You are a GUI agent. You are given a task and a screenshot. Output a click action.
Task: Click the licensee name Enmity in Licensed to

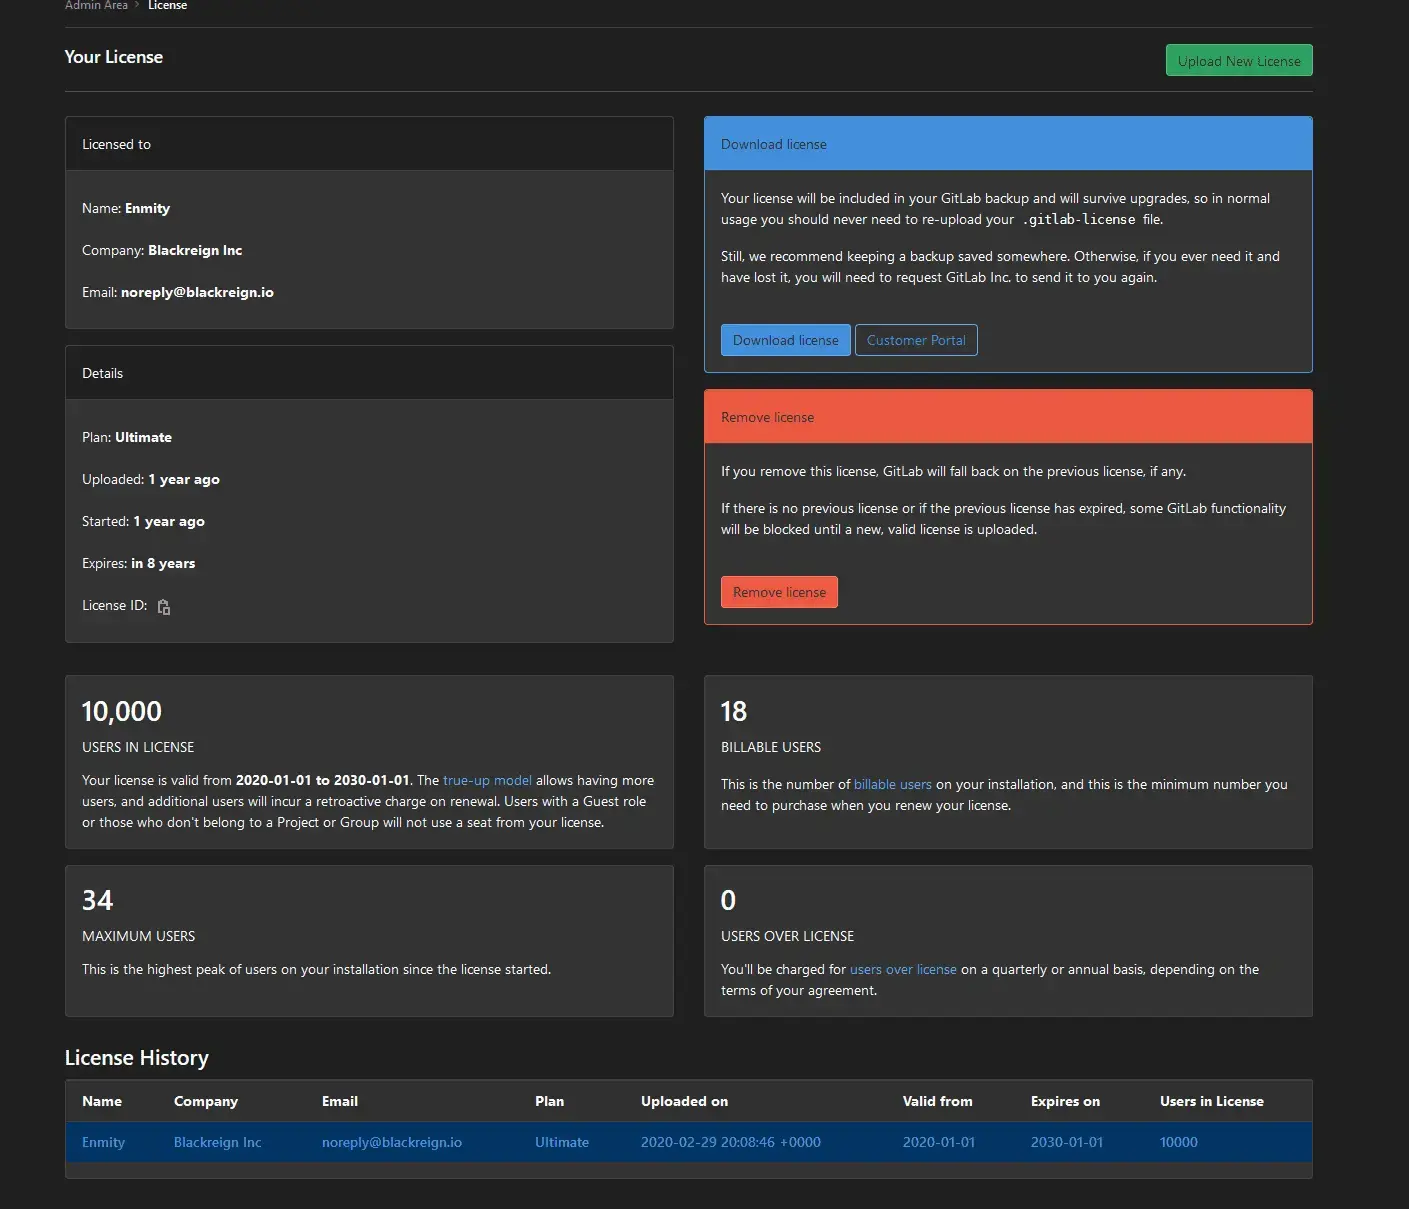[147, 208]
